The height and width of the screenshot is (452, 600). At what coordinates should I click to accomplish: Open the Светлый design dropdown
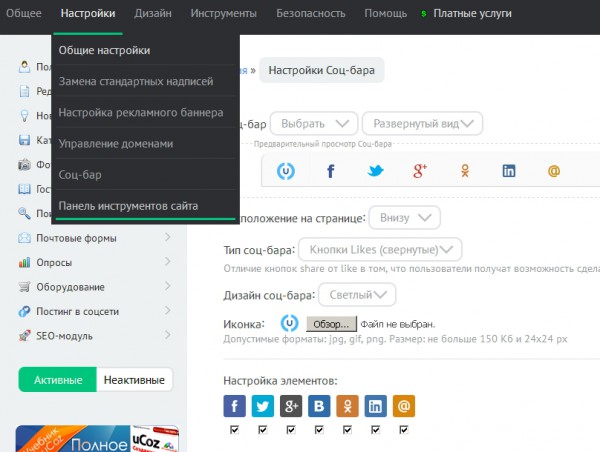click(x=357, y=295)
